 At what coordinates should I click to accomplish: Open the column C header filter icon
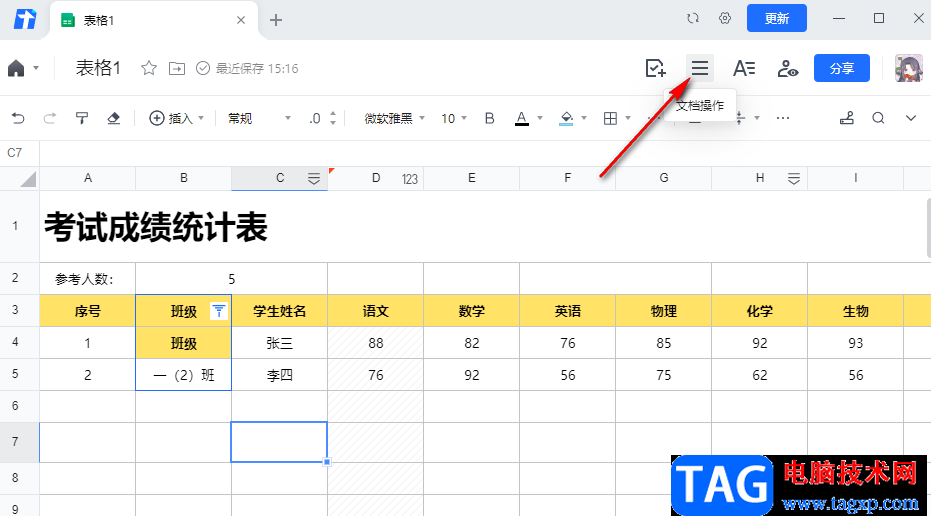[x=314, y=179]
